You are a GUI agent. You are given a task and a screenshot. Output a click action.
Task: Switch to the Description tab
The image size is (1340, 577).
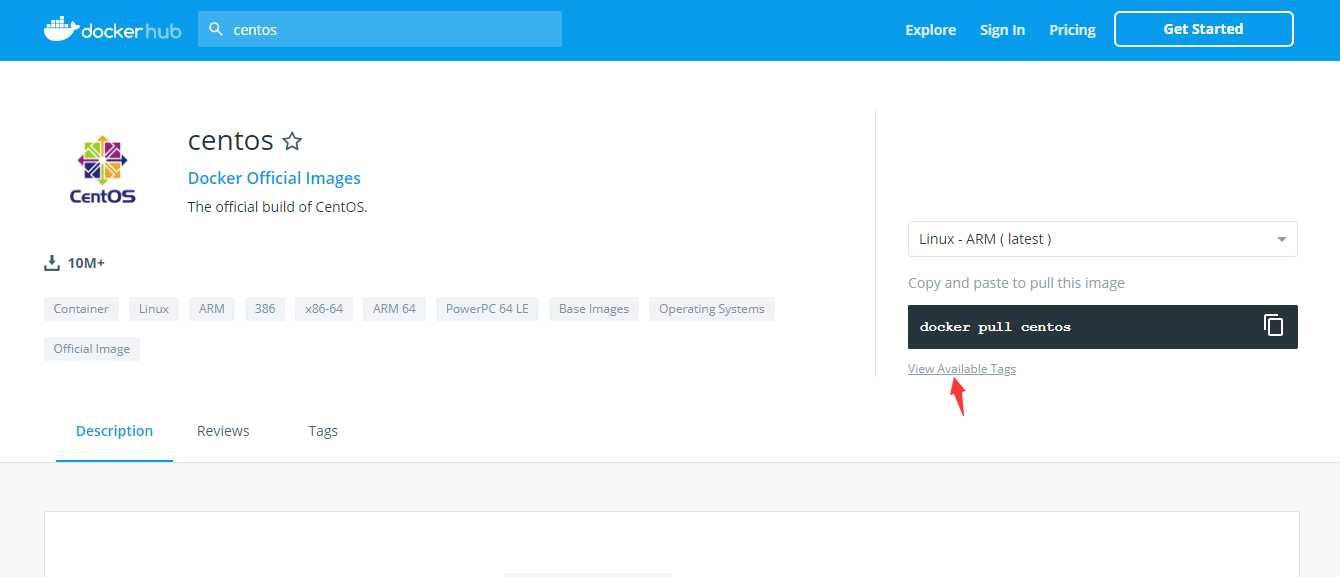coord(114,431)
